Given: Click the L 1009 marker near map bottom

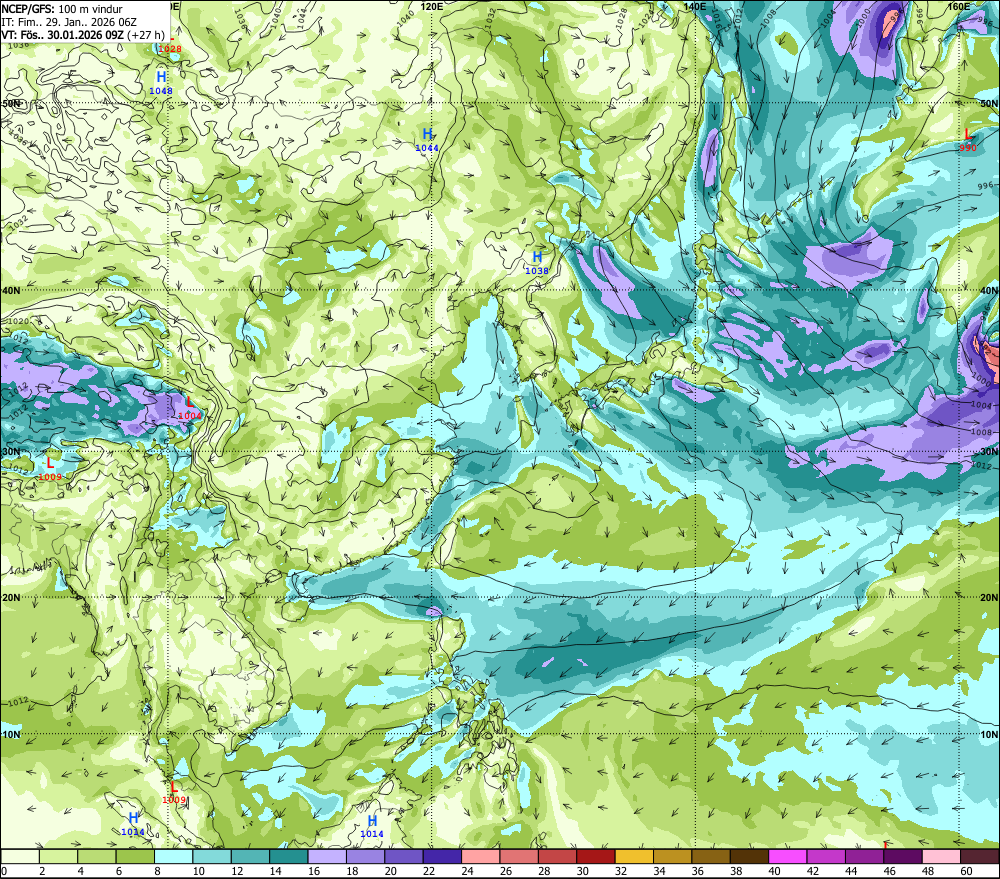Looking at the screenshot, I should (173, 792).
